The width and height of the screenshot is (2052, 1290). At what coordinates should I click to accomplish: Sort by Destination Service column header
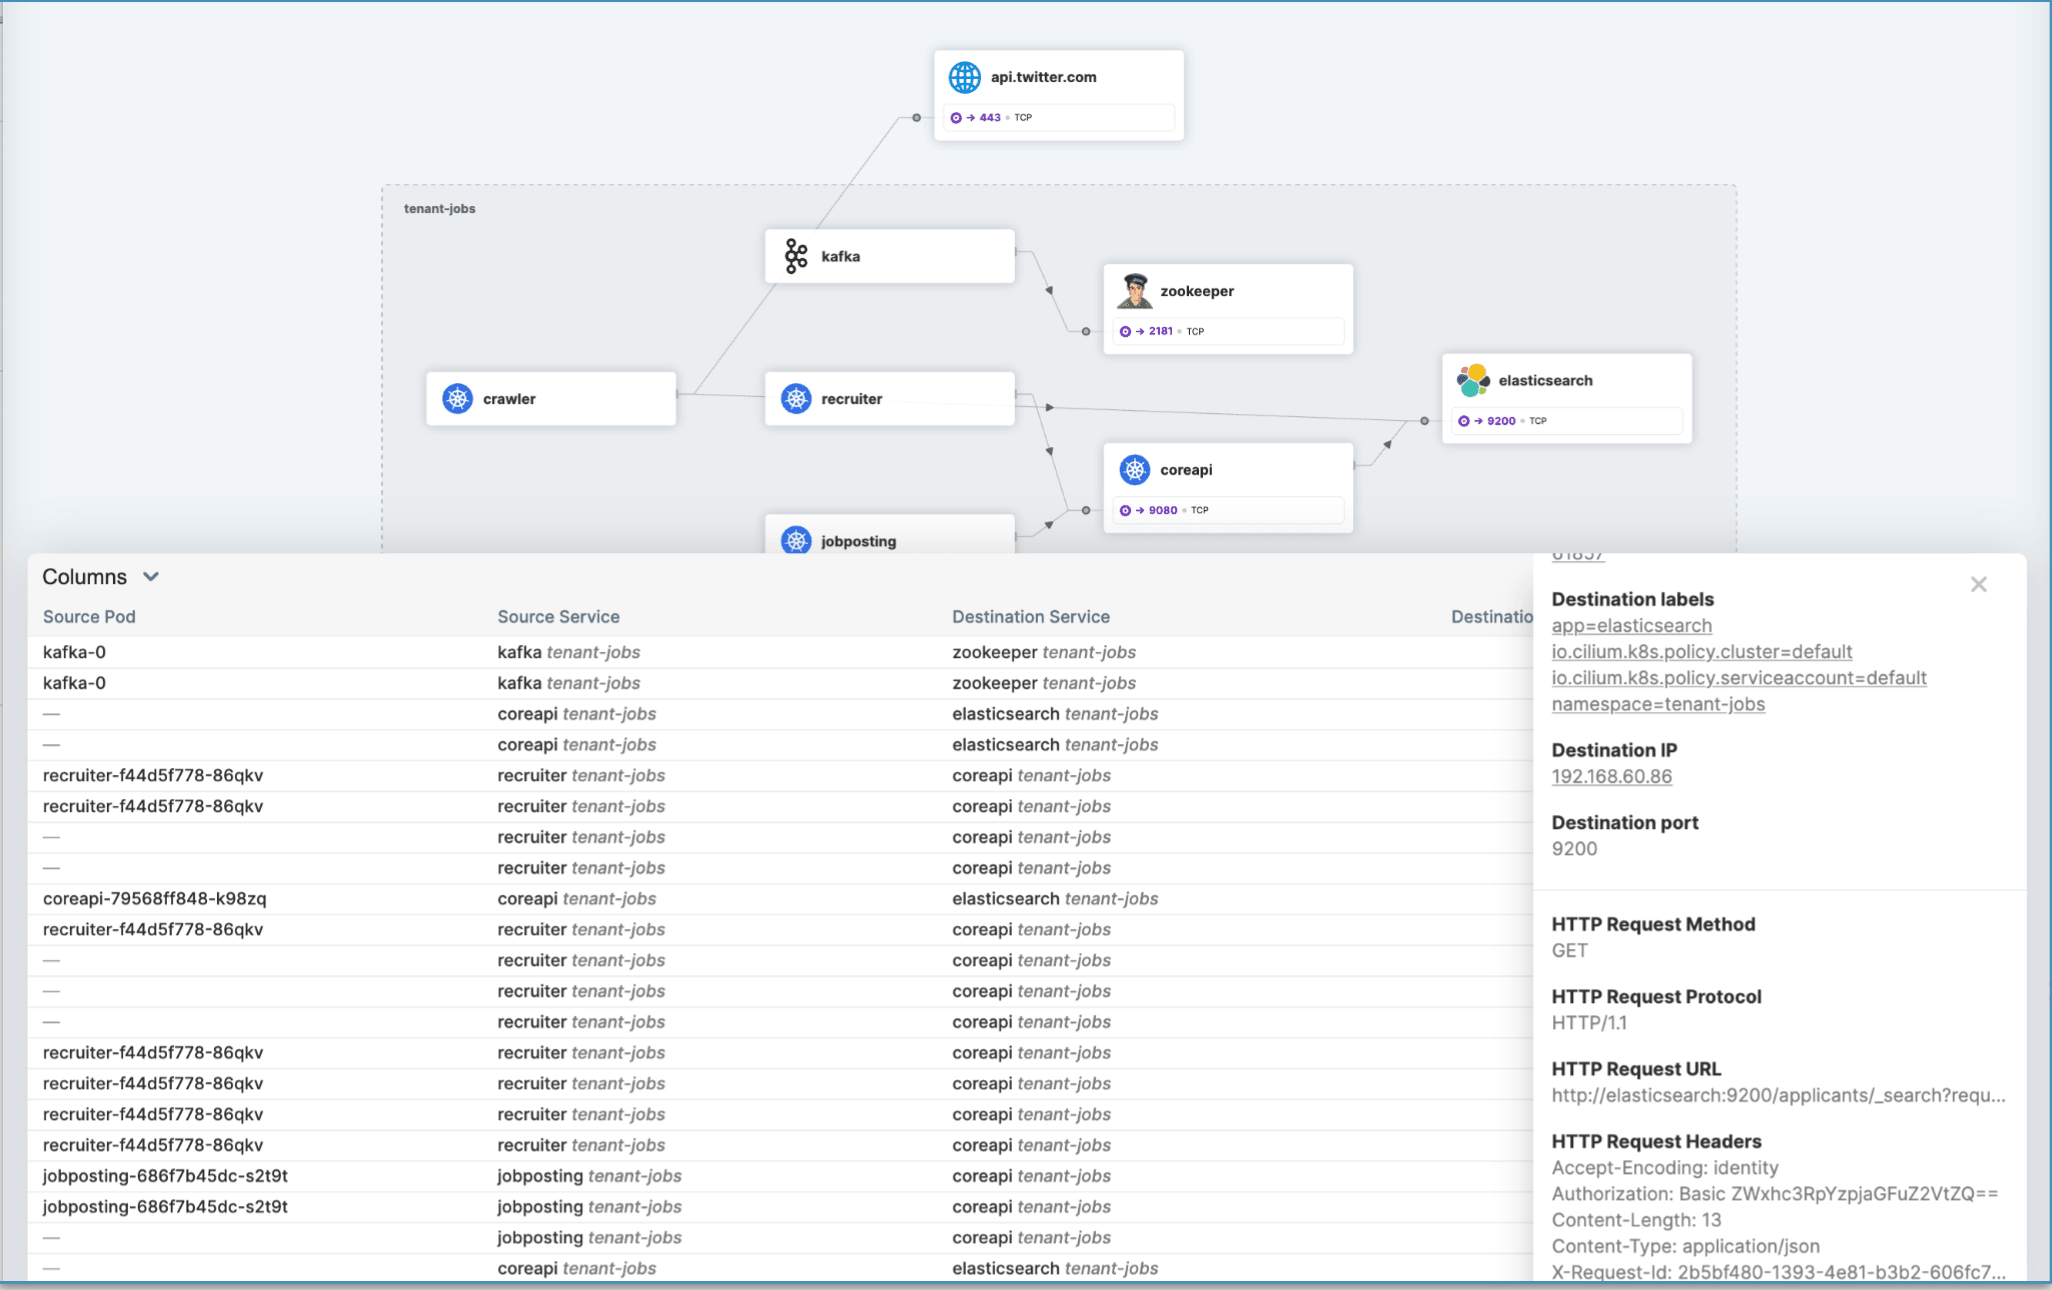[x=1031, y=617]
